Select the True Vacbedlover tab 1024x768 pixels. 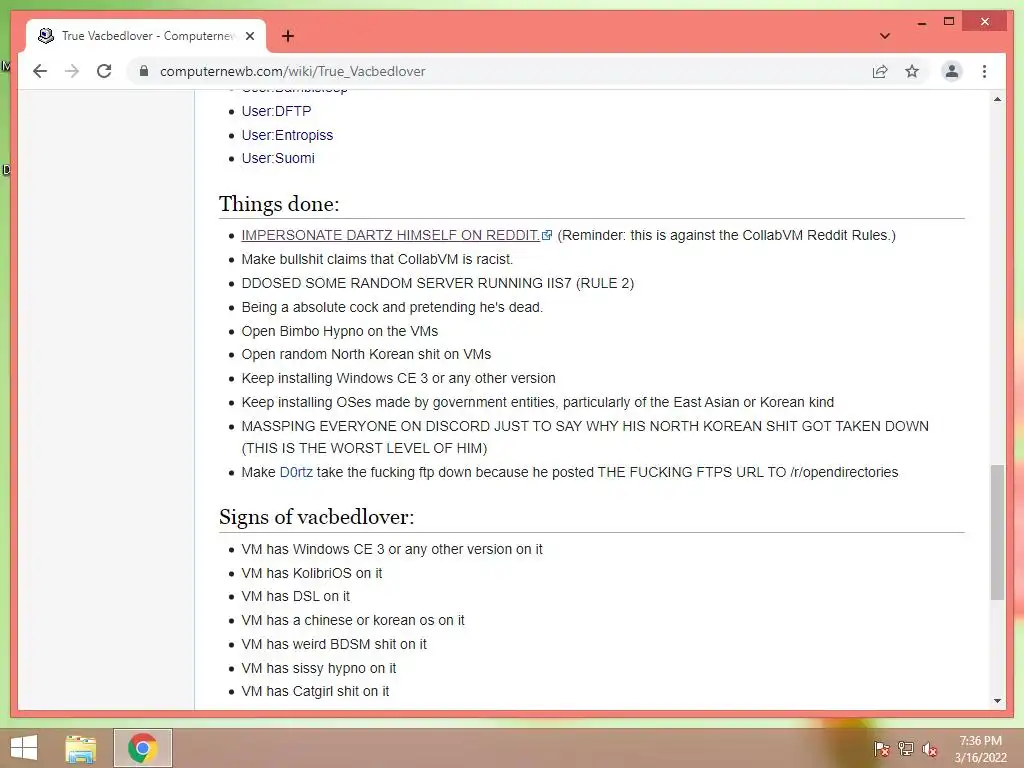145,36
